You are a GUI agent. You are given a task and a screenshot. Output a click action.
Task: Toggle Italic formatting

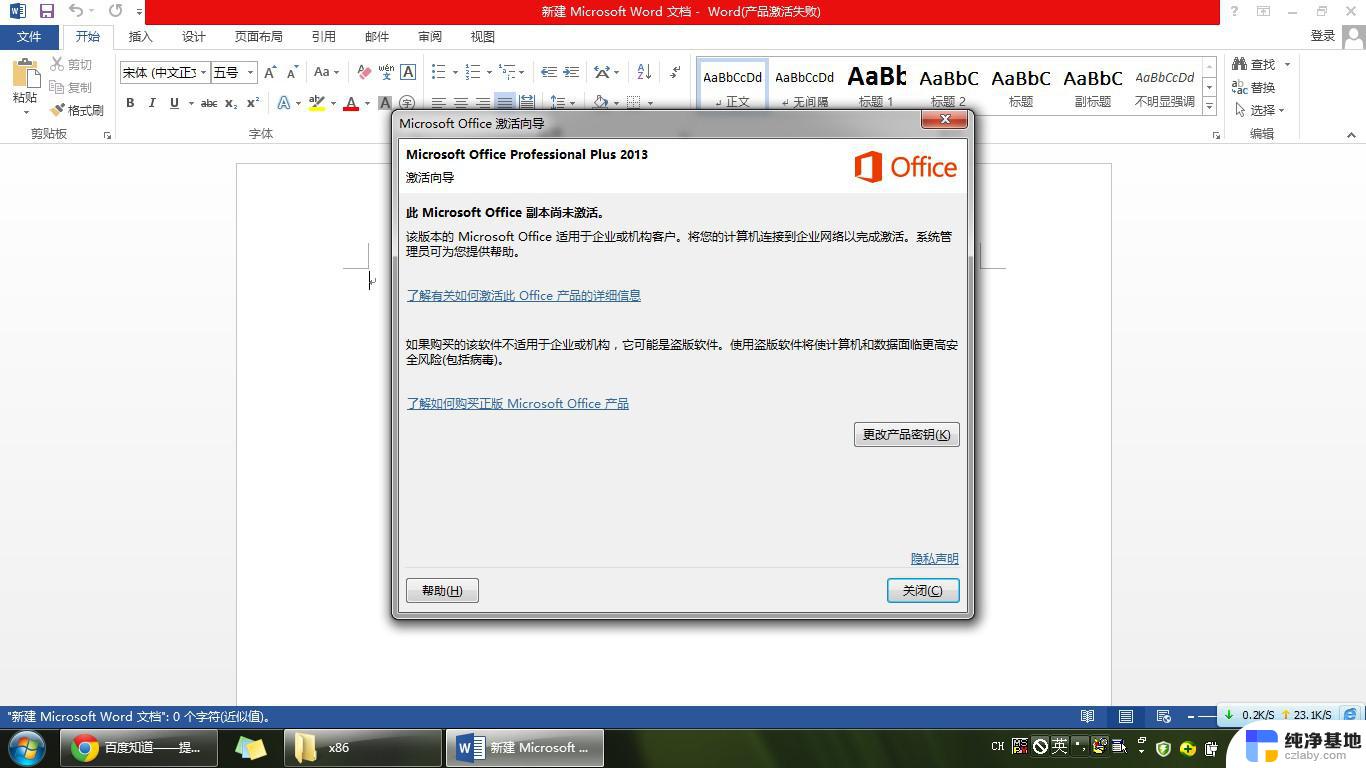point(152,103)
